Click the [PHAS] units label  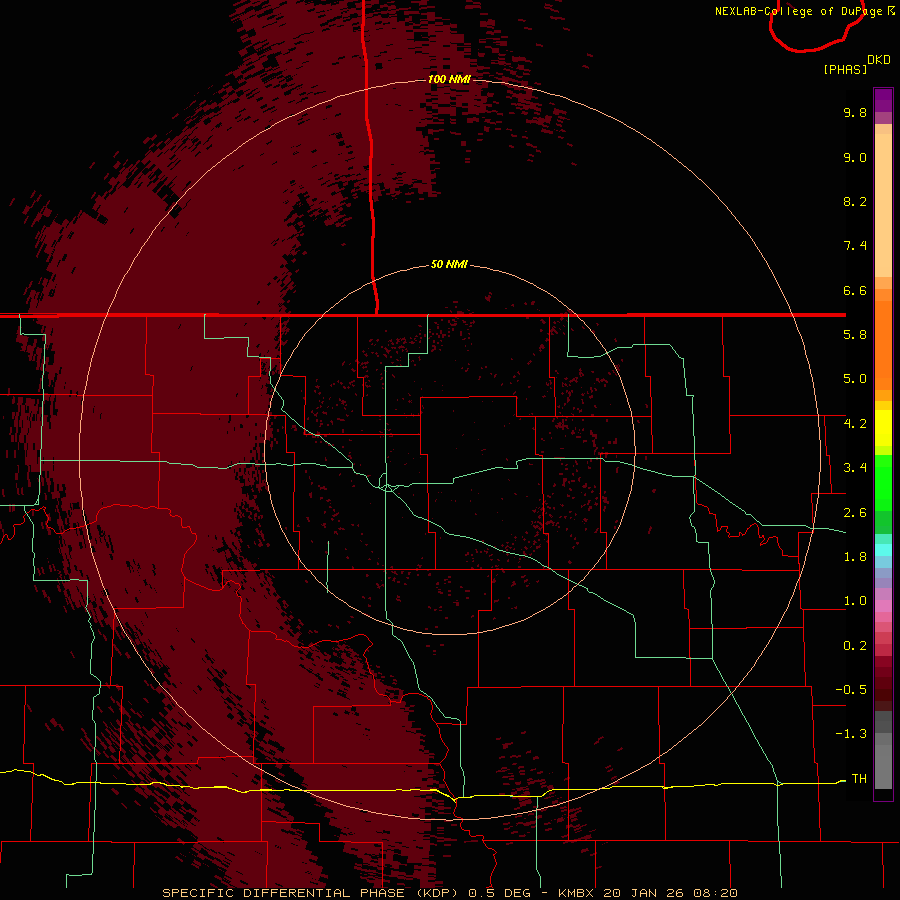845,69
